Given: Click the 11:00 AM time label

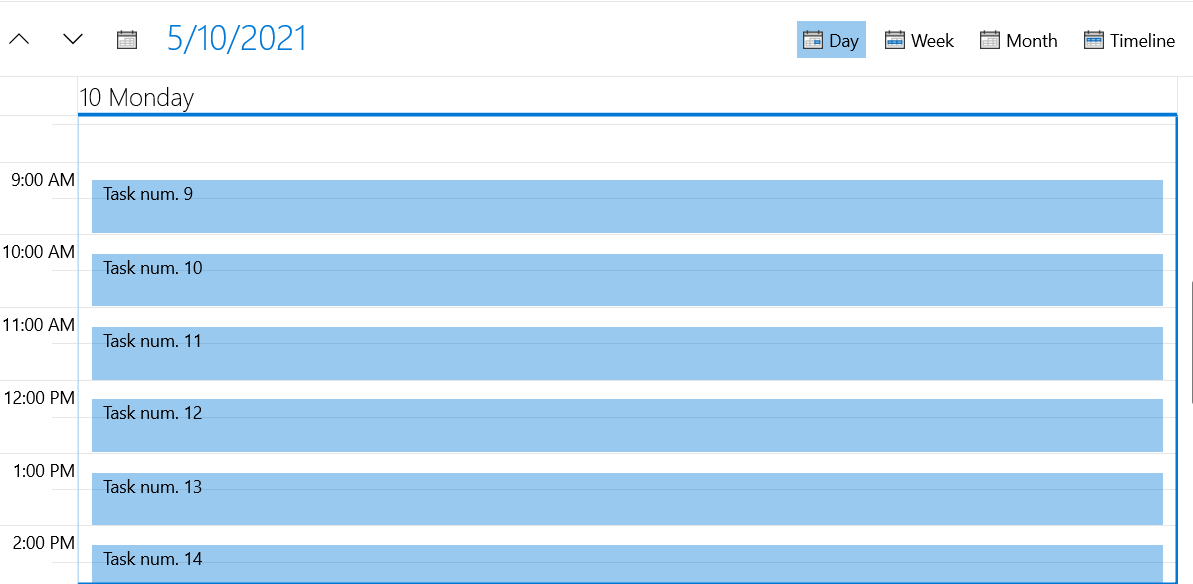Looking at the screenshot, I should tap(39, 324).
